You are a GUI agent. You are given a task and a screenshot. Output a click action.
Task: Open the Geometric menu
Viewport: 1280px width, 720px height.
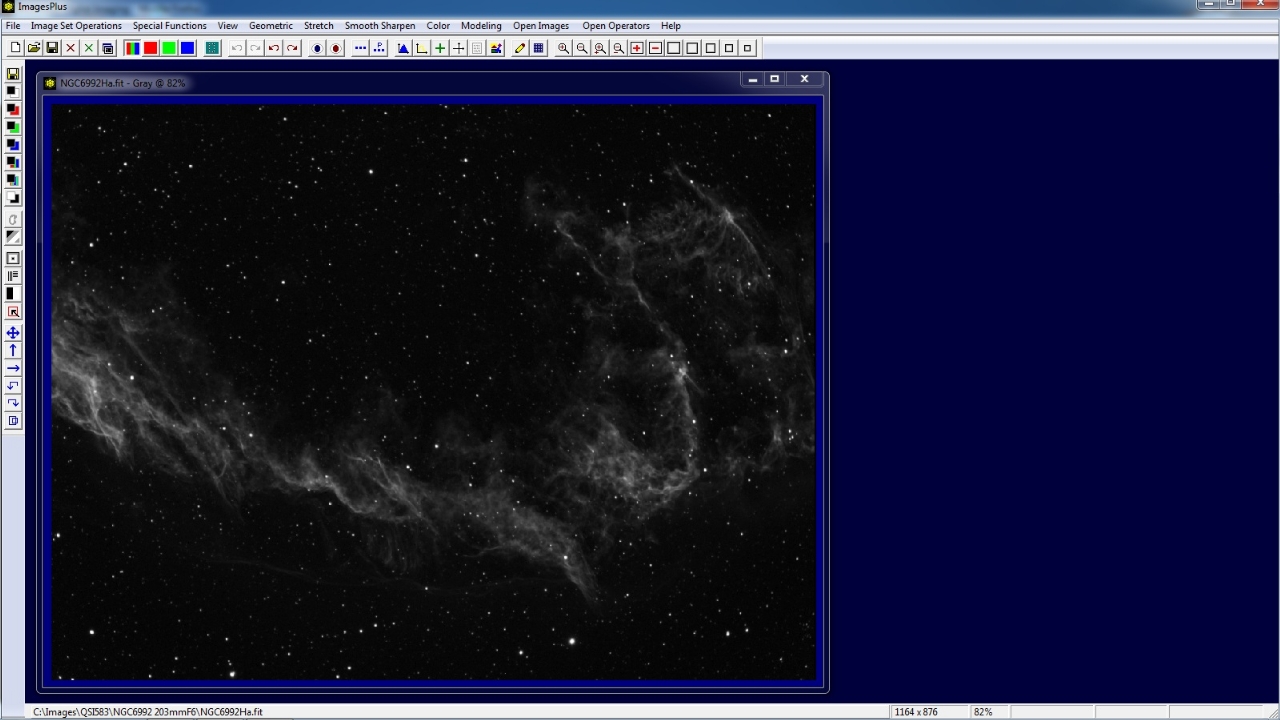pos(271,26)
